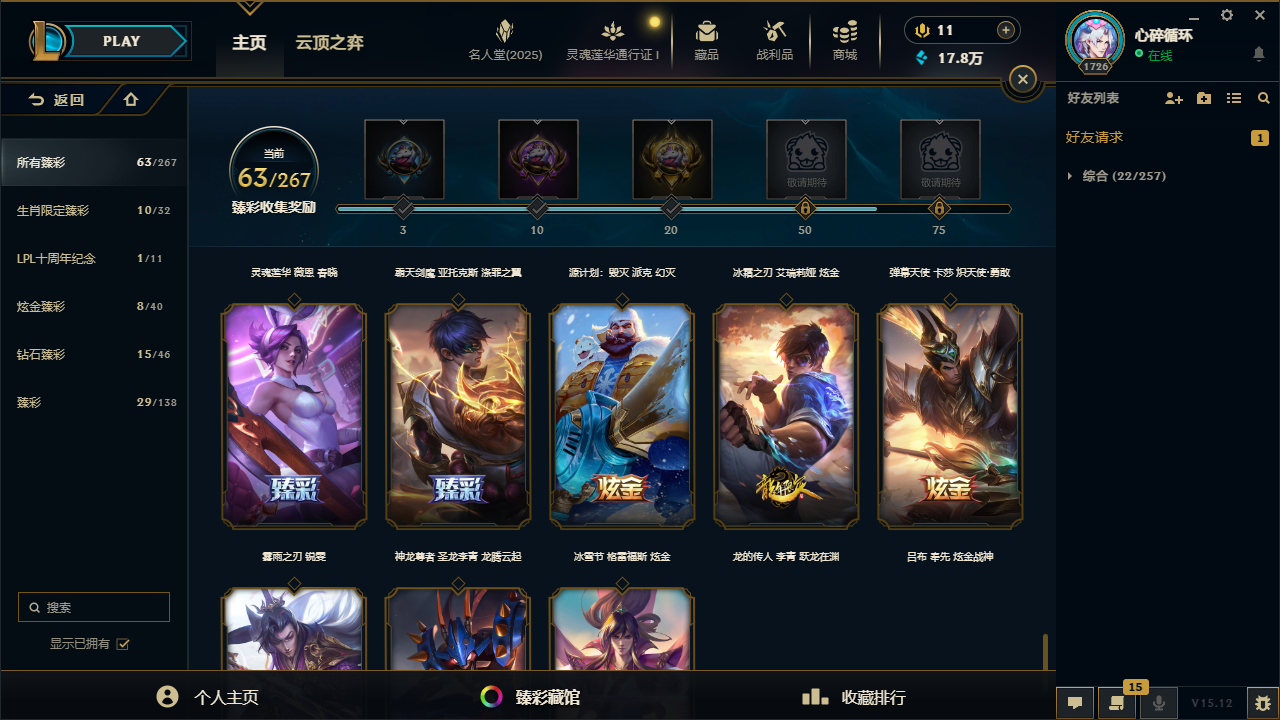
Task: Open the 战利品 loot icon
Action: (774, 32)
